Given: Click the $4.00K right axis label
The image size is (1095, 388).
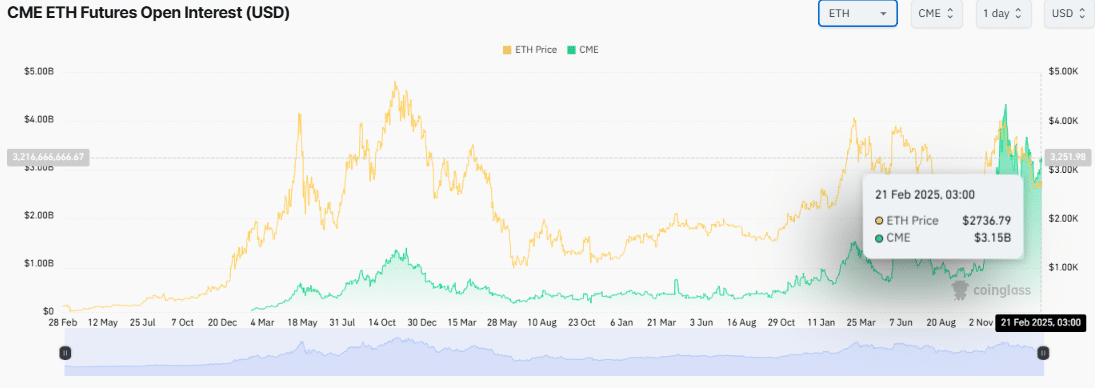Looking at the screenshot, I should tap(1063, 121).
